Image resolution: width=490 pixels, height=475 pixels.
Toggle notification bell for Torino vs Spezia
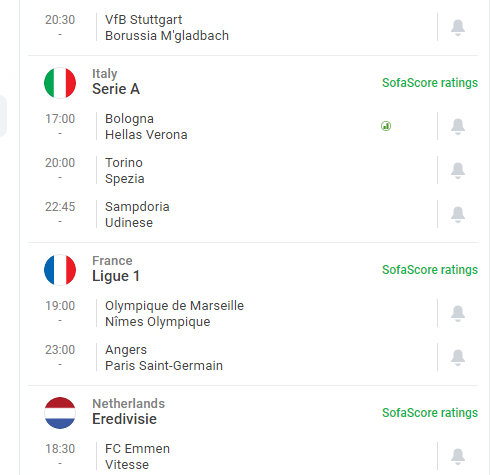pyautogui.click(x=458, y=171)
